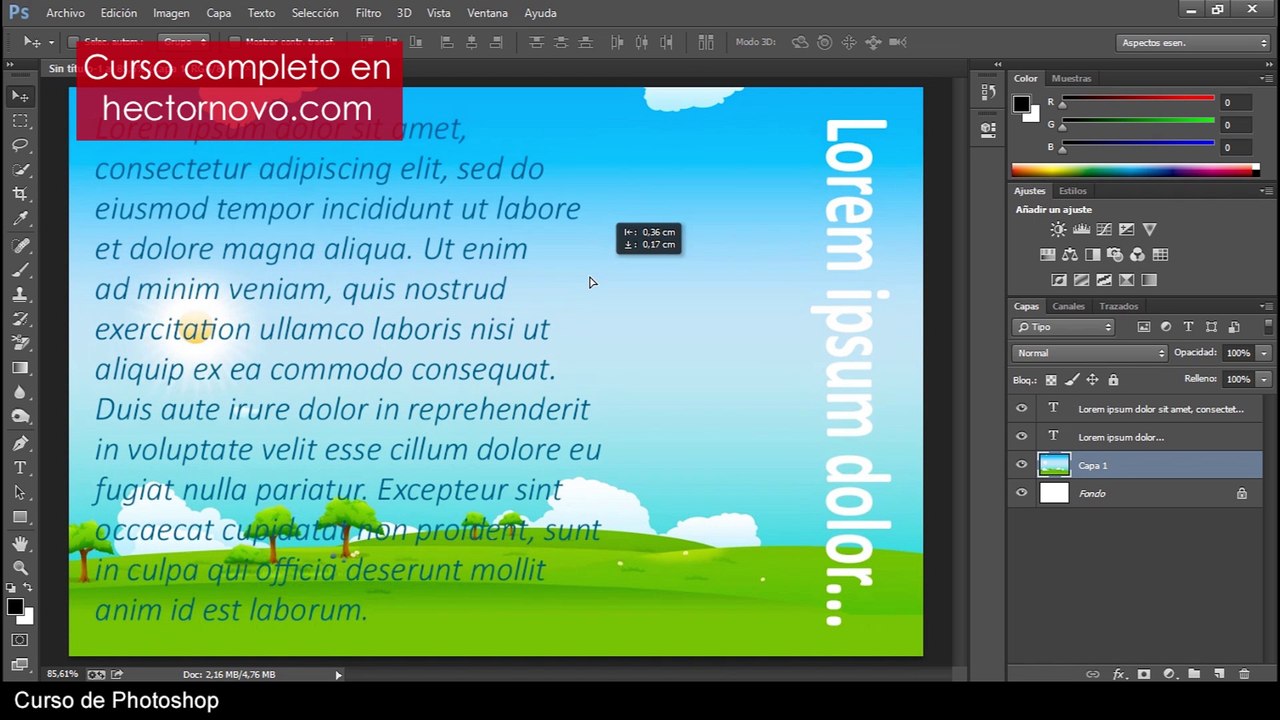Open the Ajustes panel options menu

tap(1267, 190)
